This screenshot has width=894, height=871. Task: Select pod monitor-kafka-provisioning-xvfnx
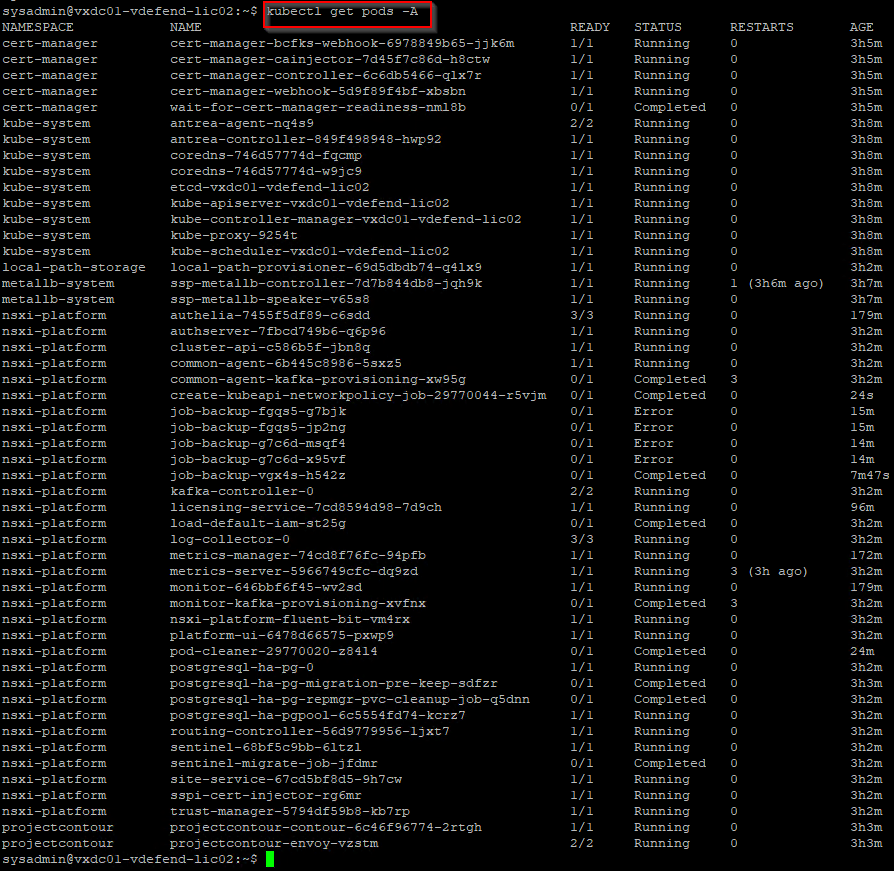coord(298,603)
